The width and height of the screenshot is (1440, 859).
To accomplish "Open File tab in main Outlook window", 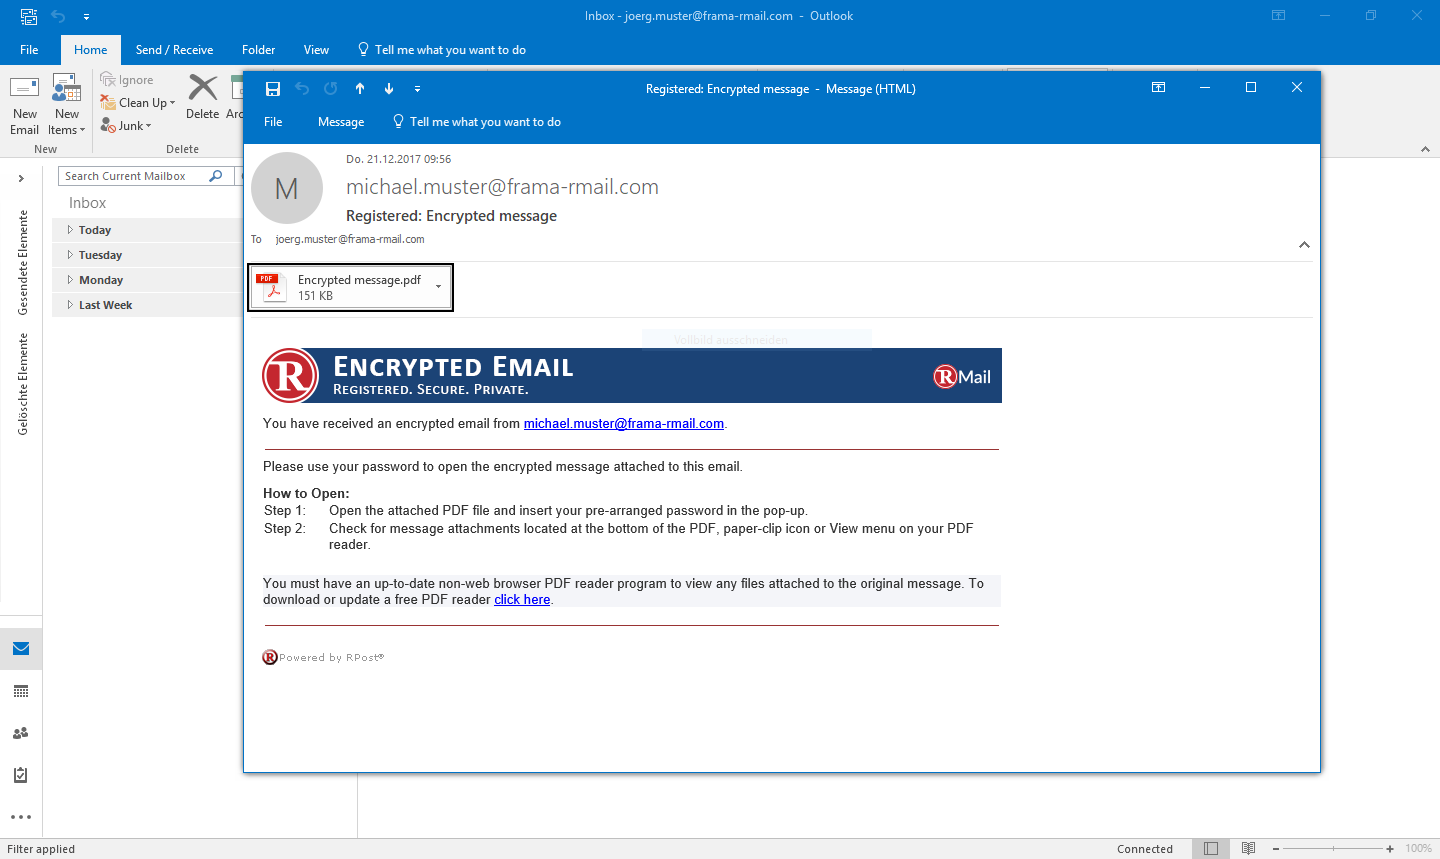I will [29, 50].
